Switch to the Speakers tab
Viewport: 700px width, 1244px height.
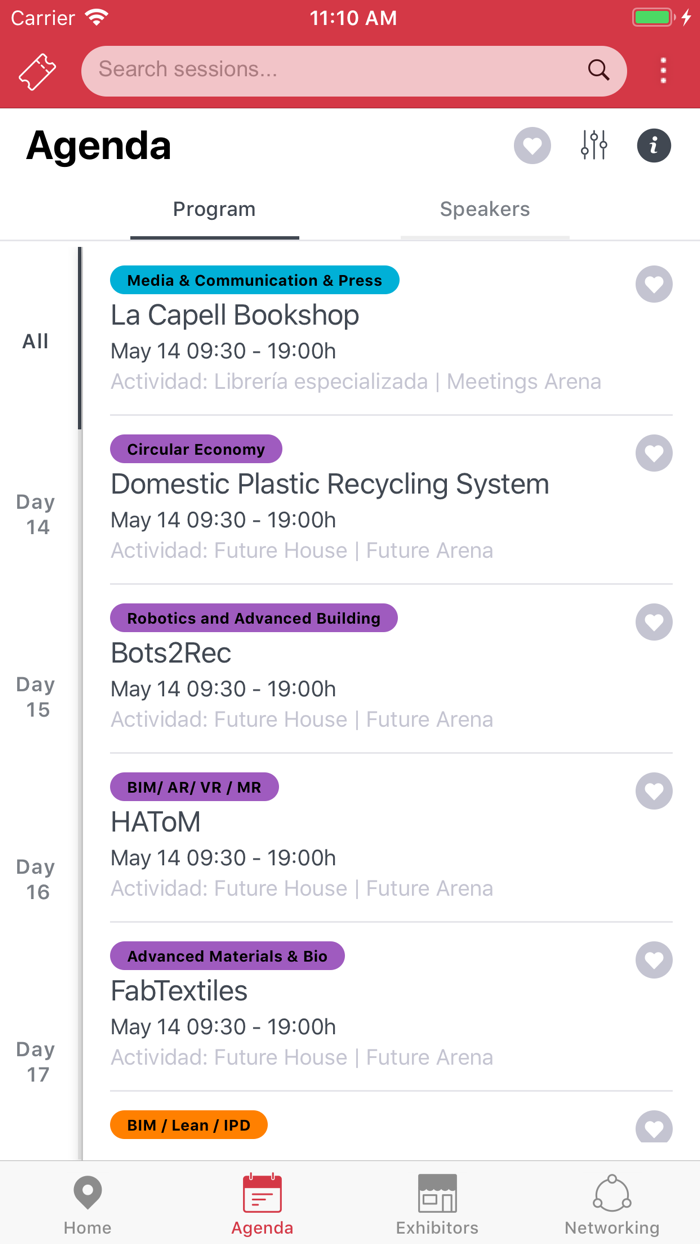[x=485, y=209]
